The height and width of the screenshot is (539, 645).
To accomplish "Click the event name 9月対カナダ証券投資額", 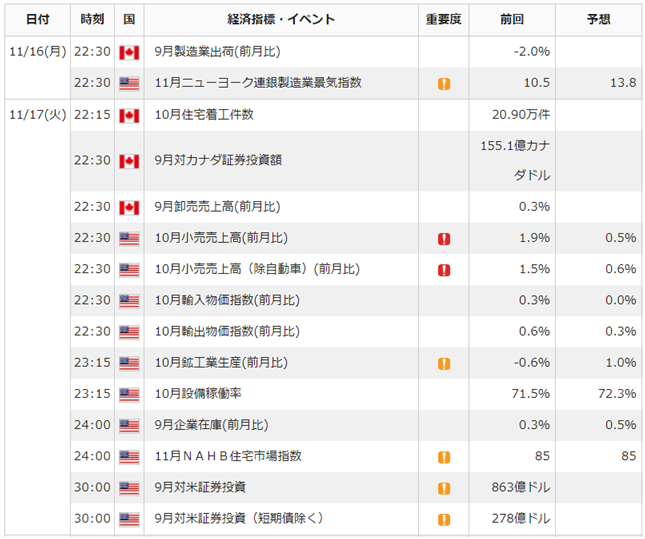I will pyautogui.click(x=218, y=160).
